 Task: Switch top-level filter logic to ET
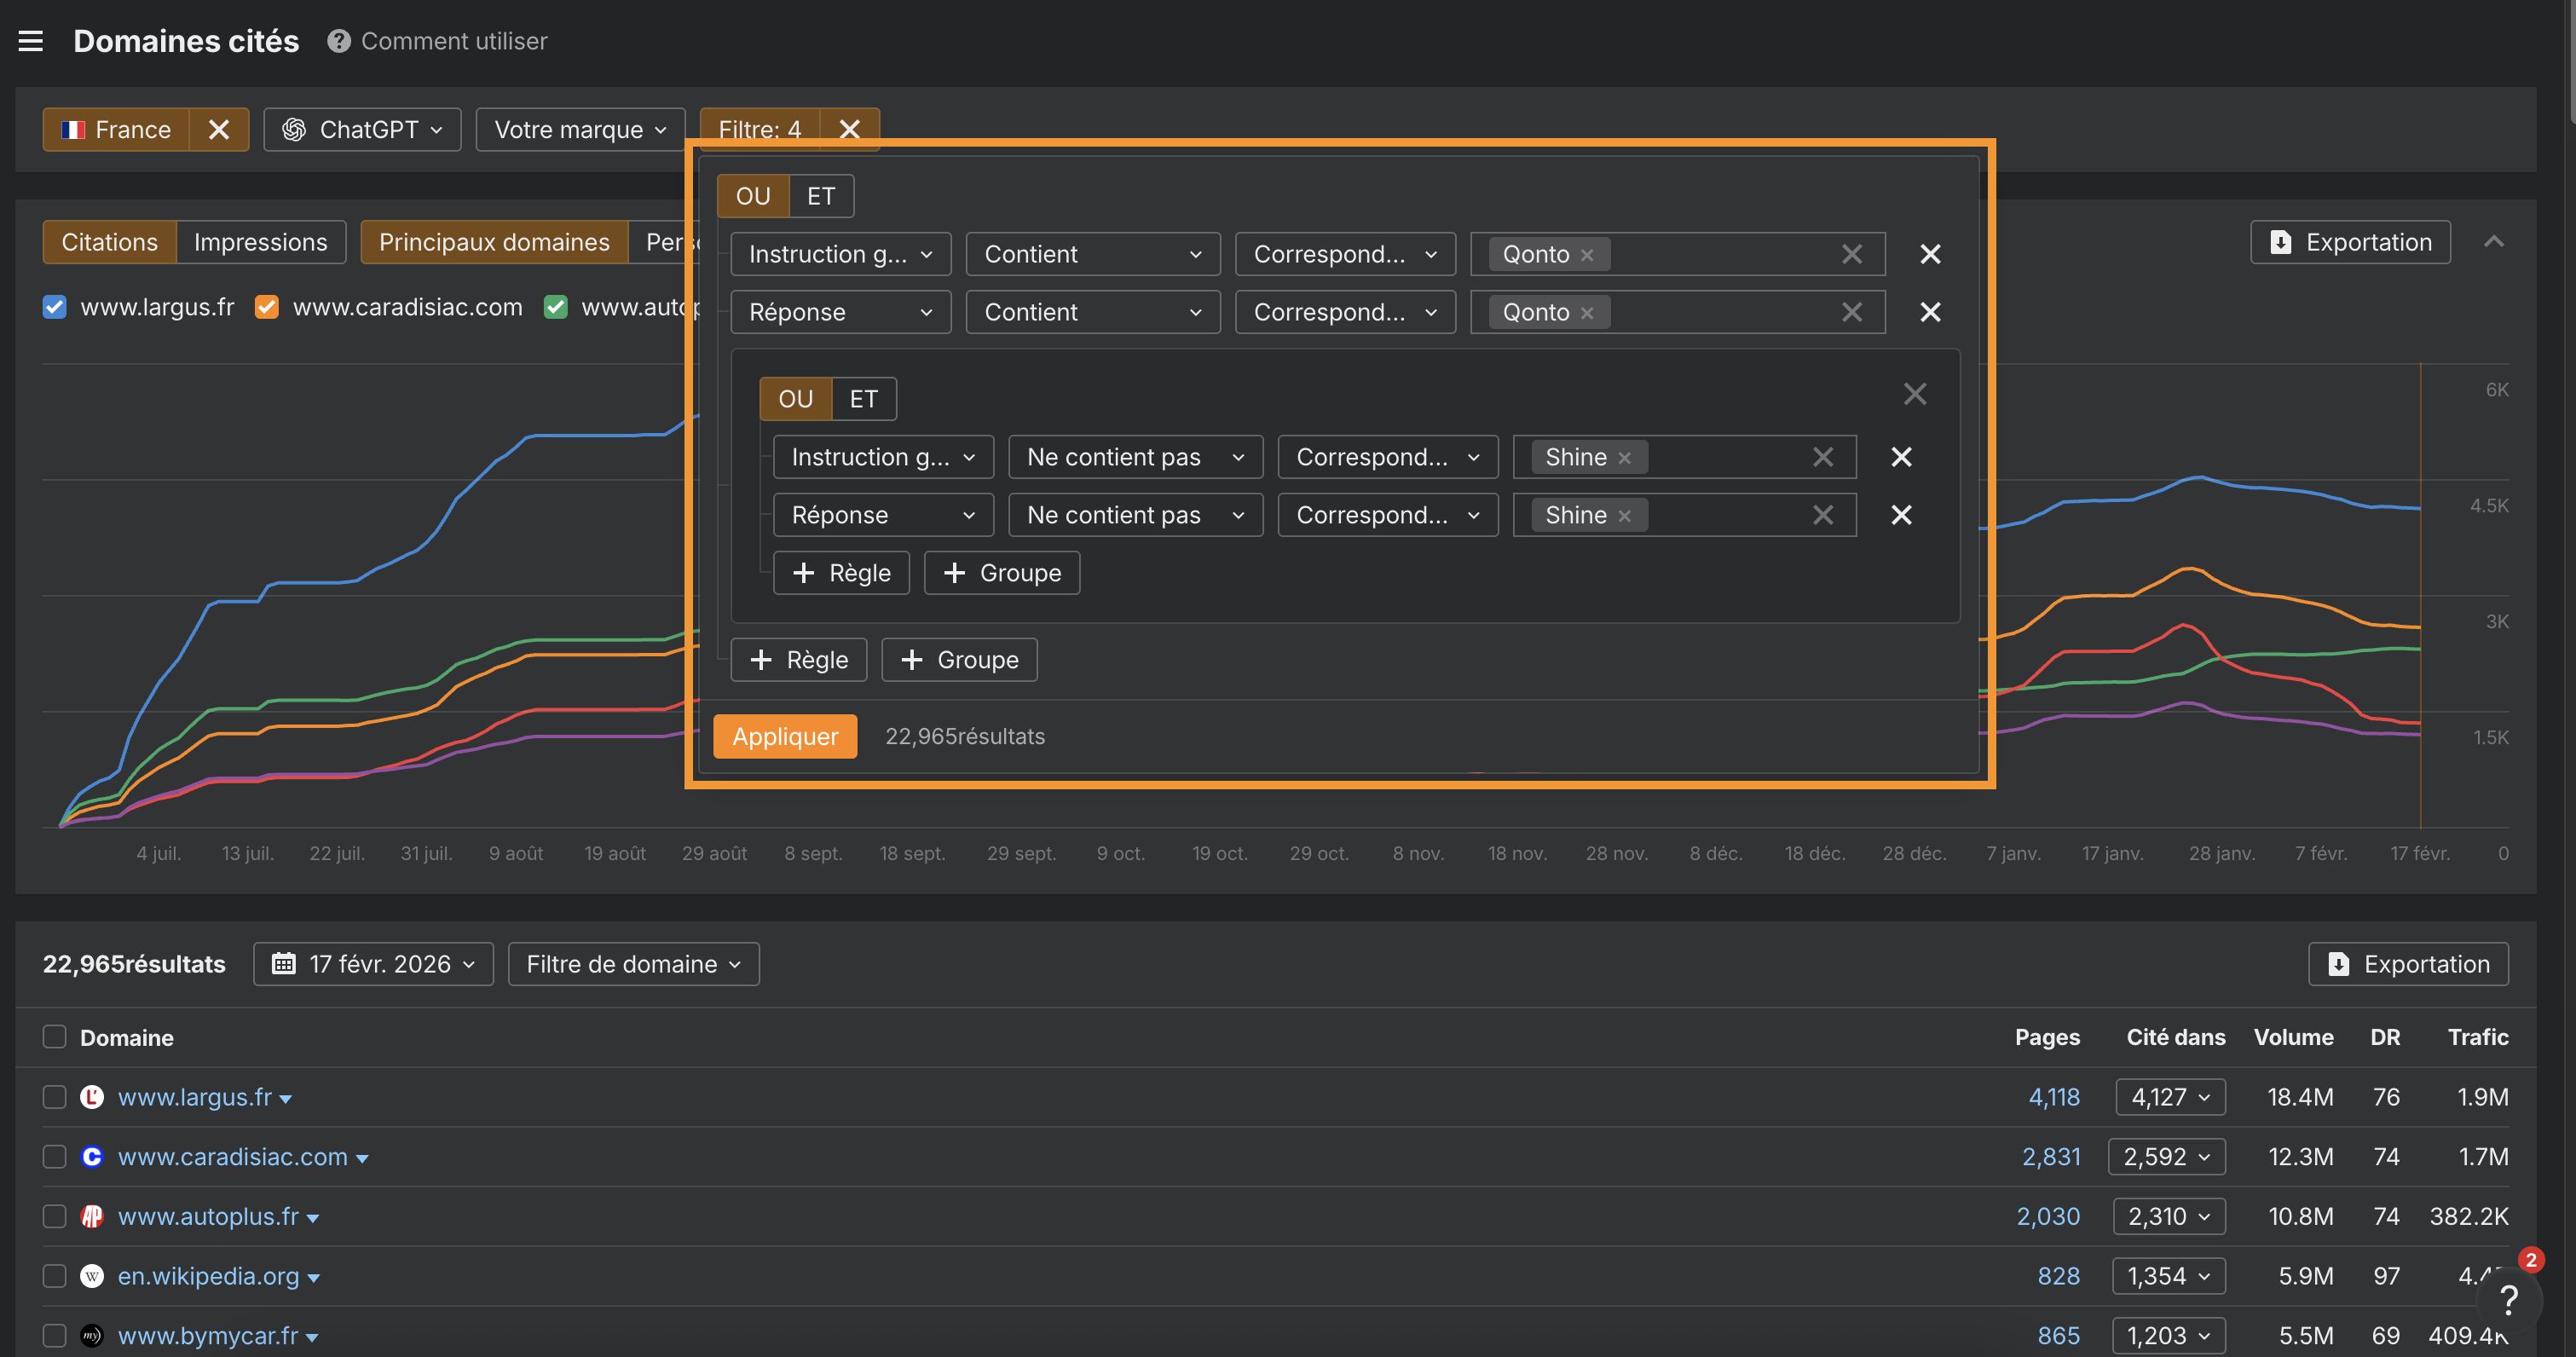click(820, 196)
